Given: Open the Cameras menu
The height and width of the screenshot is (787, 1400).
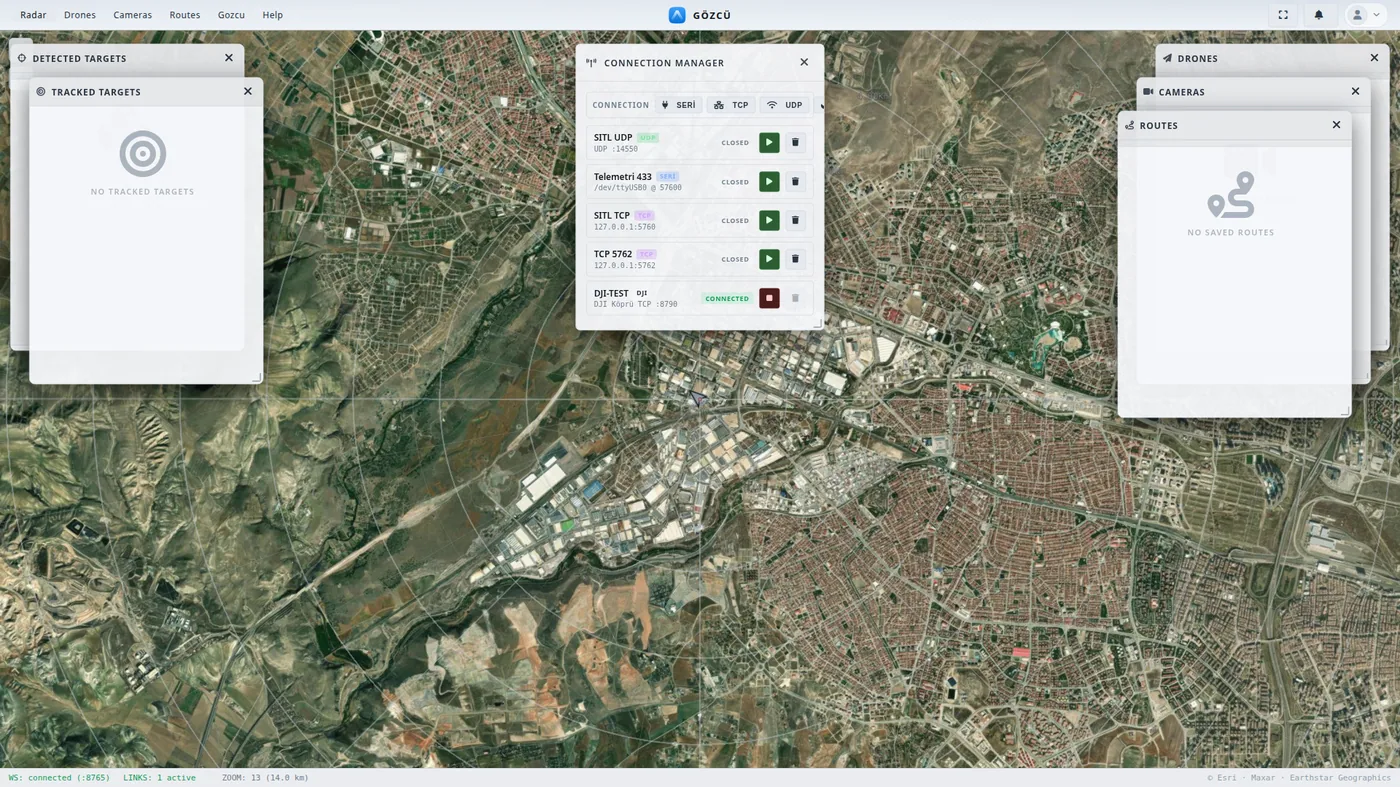Looking at the screenshot, I should point(132,15).
